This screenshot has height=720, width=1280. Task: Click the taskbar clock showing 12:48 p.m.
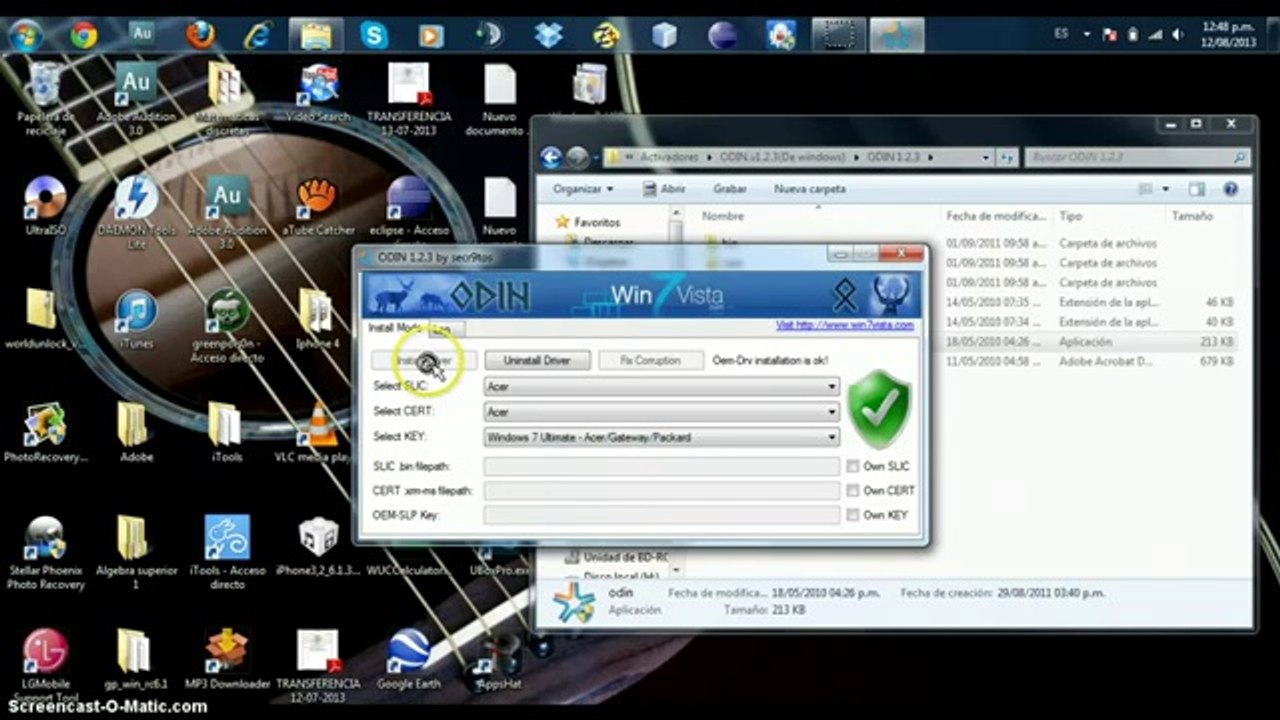tap(1229, 35)
